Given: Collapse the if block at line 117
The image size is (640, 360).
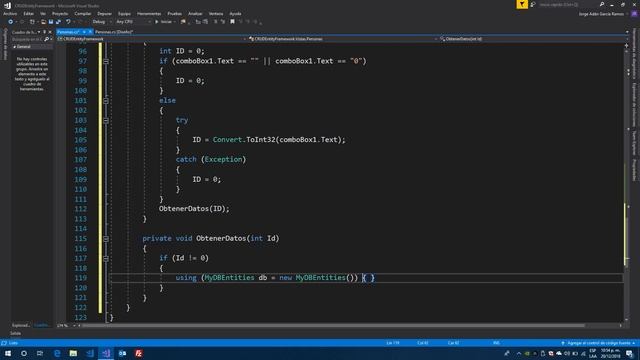Looking at the screenshot, I should [x=106, y=258].
